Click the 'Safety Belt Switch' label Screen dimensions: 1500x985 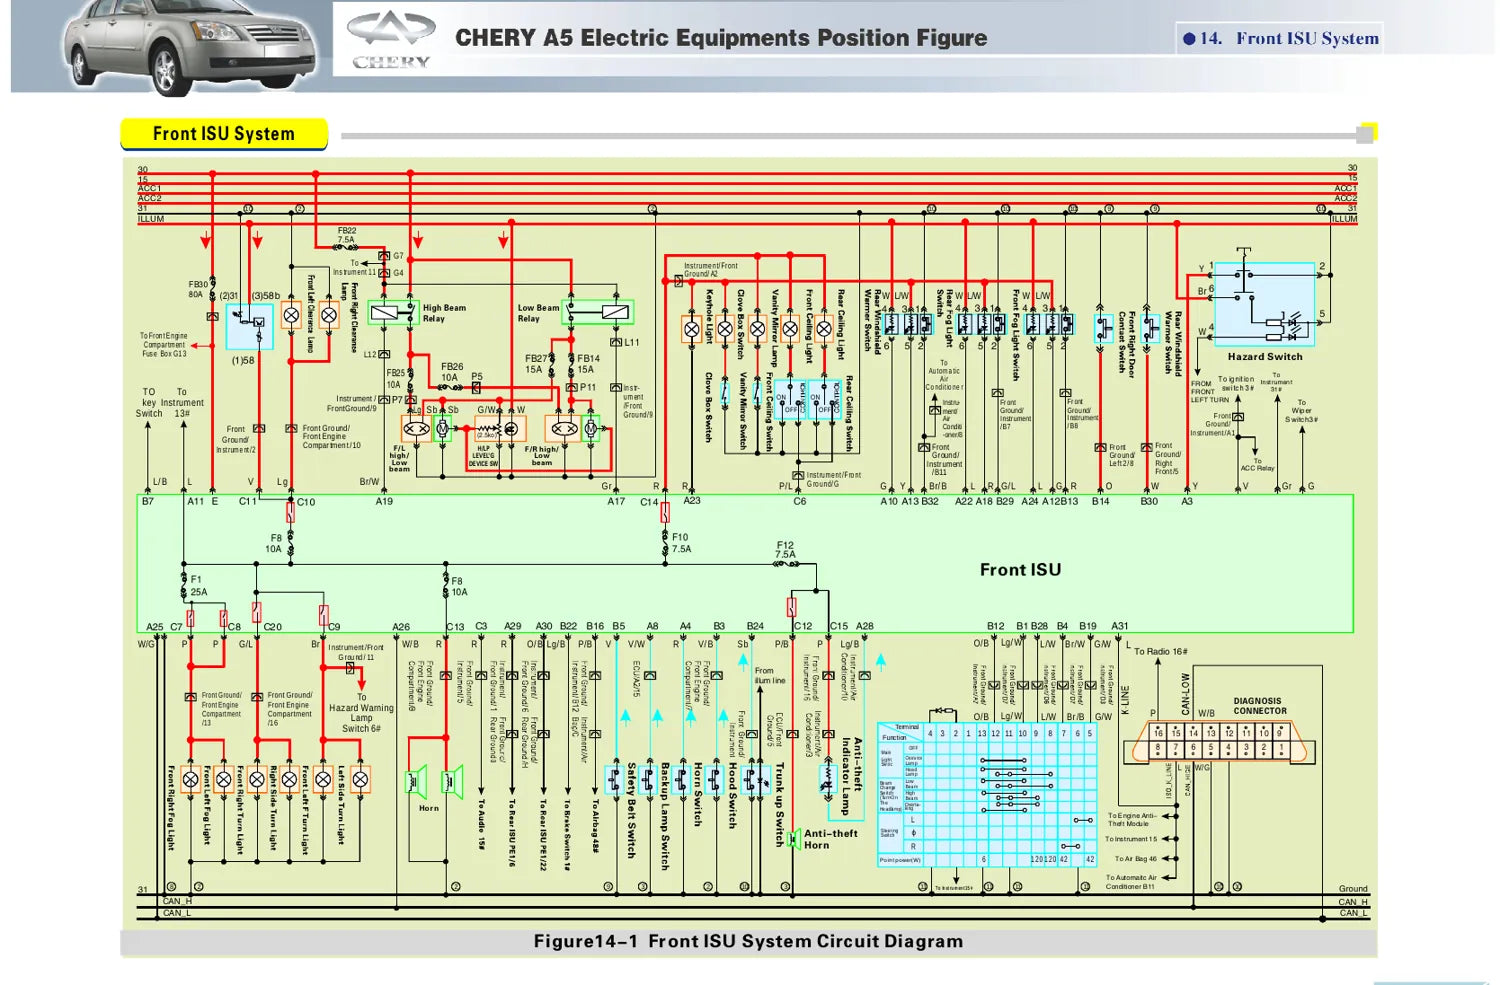pos(631,810)
